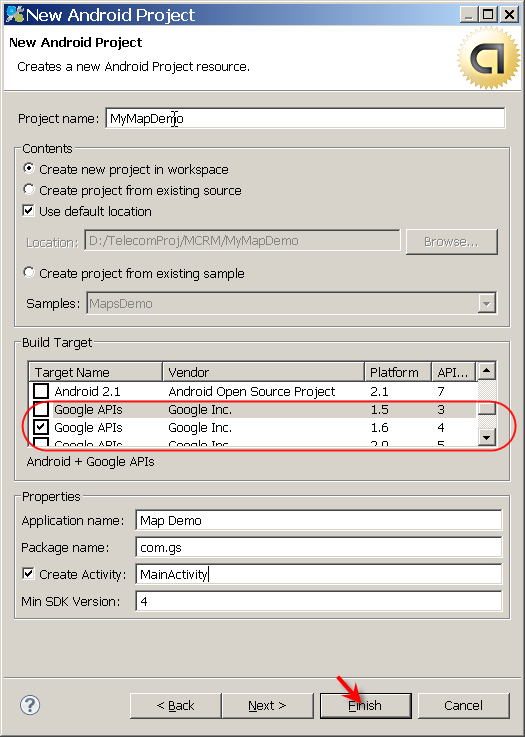Click the Create Activity name field
Image resolution: width=525 pixels, height=737 pixels.
[x=319, y=574]
